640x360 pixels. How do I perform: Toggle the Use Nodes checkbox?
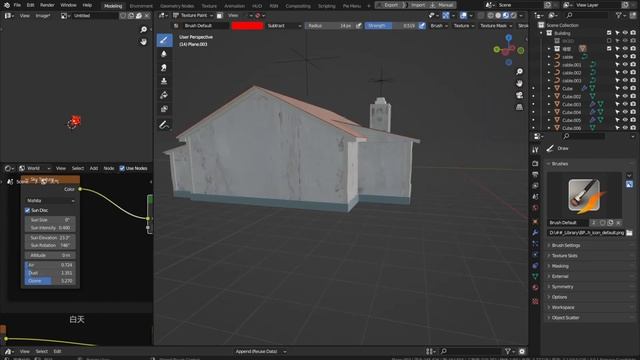pyautogui.click(x=122, y=168)
